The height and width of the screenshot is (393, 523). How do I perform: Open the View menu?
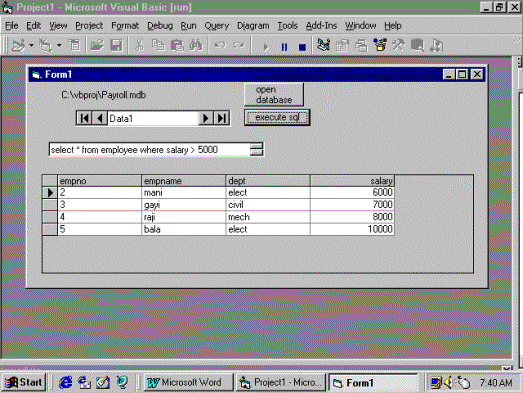58,26
